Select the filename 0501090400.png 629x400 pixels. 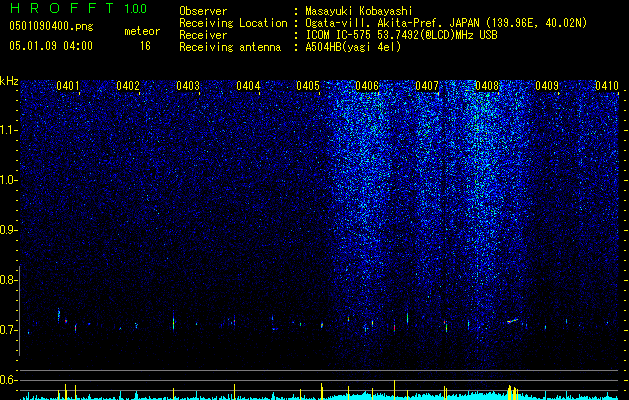click(x=51, y=27)
